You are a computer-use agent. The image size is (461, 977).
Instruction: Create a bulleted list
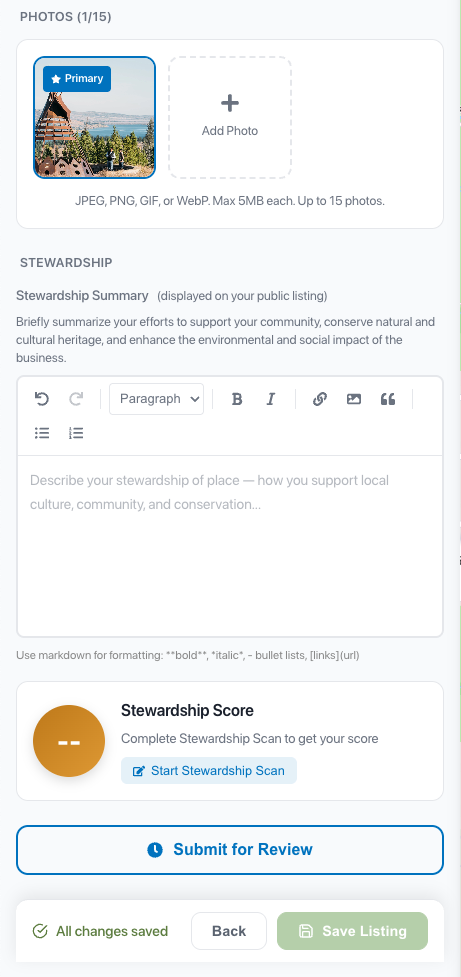coord(42,433)
